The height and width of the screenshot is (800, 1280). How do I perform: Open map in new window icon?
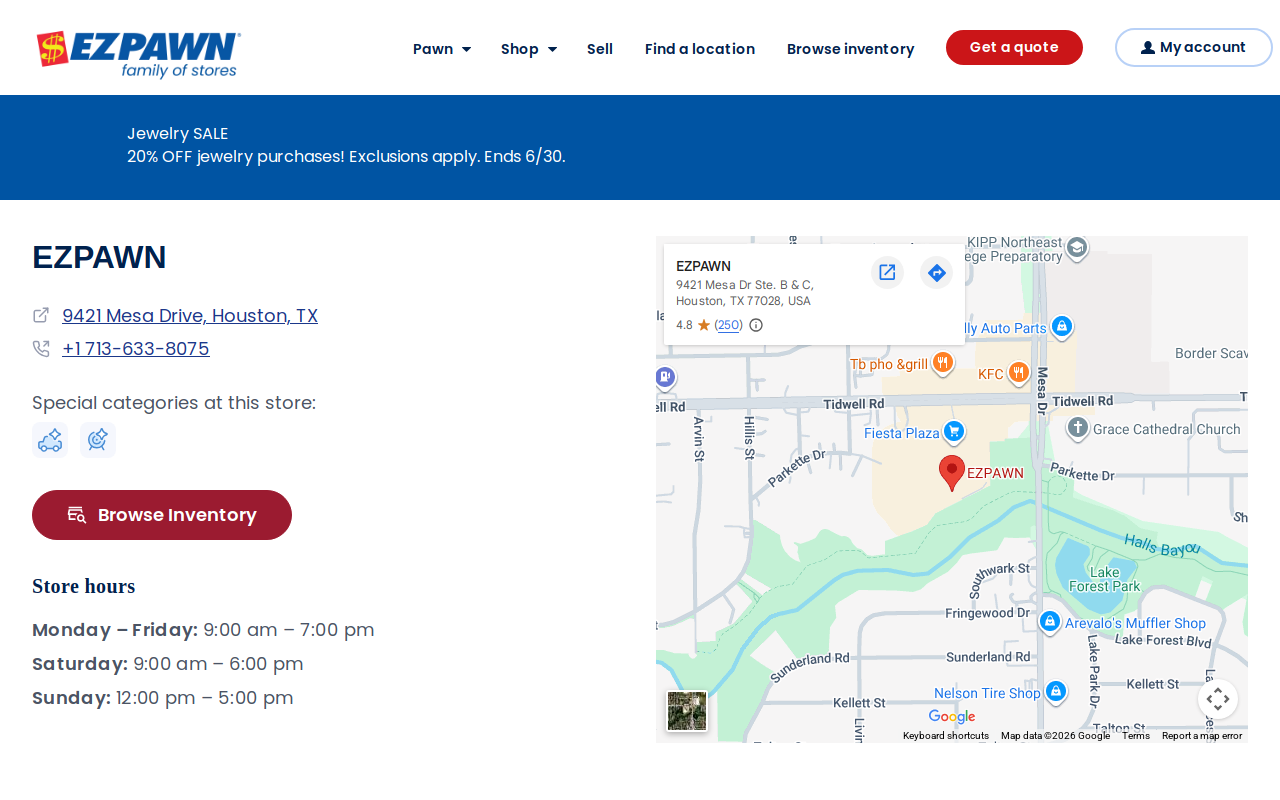point(887,272)
